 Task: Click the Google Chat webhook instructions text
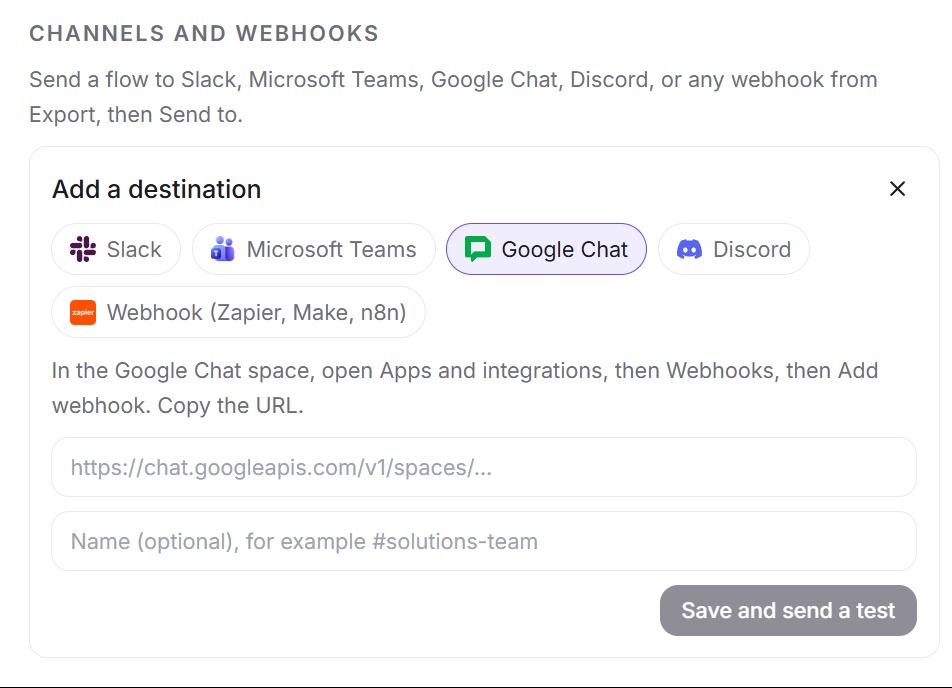(465, 388)
